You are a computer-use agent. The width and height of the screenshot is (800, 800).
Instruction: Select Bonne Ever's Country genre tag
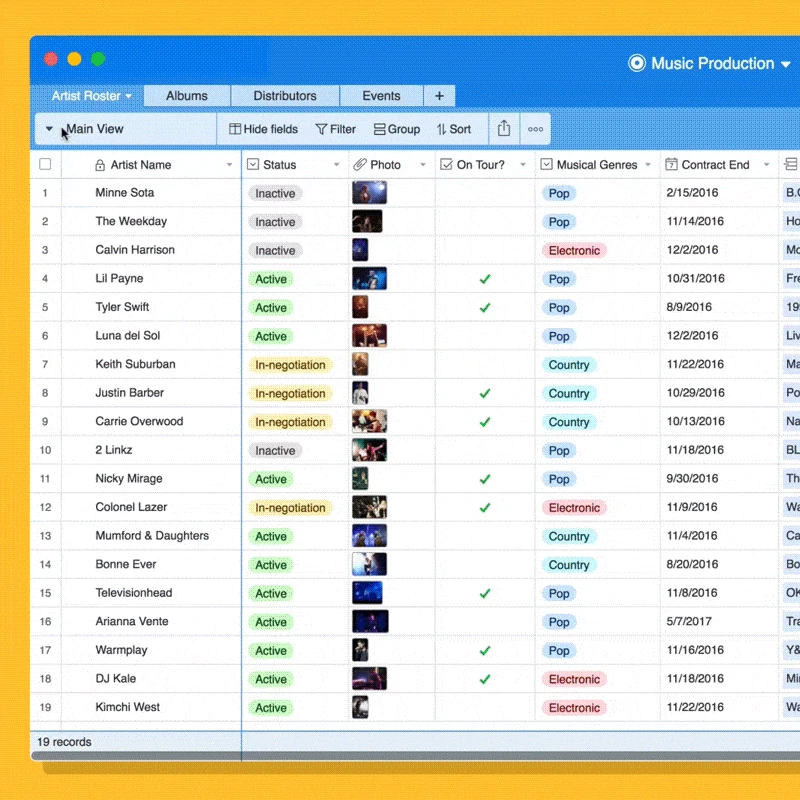568,565
